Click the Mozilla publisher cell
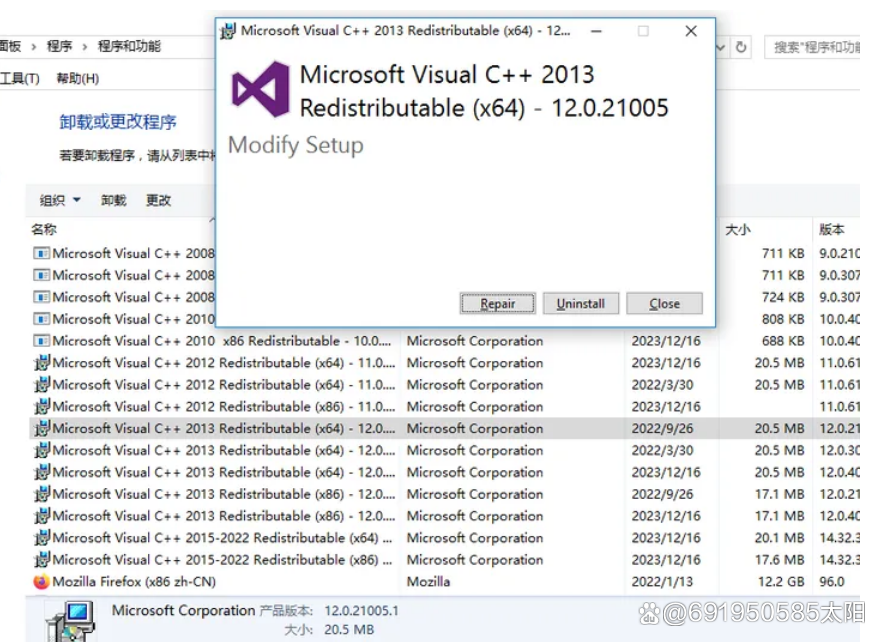The image size is (883, 644). point(429,582)
